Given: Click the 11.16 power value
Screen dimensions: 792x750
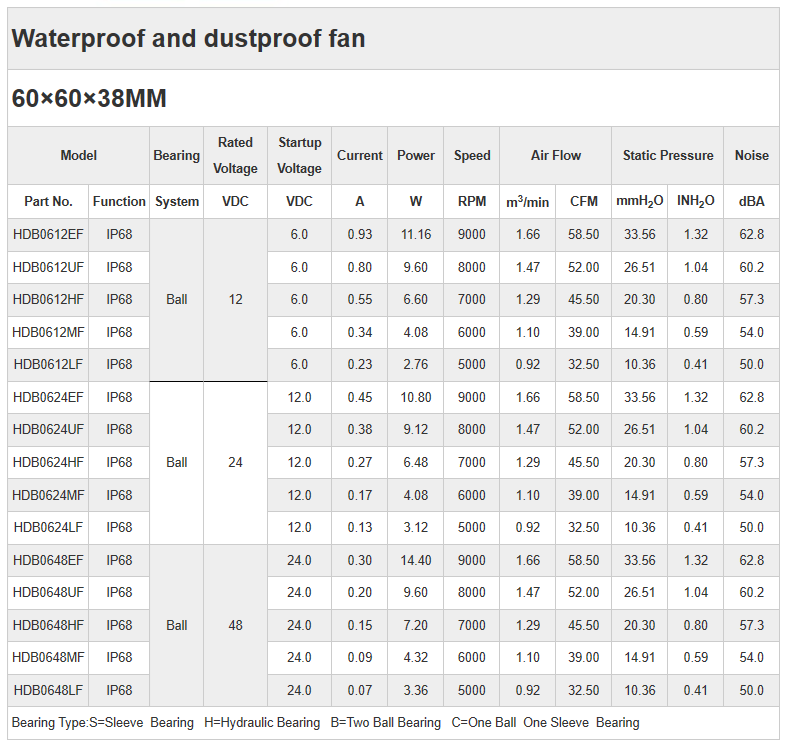Looking at the screenshot, I should coord(416,234).
